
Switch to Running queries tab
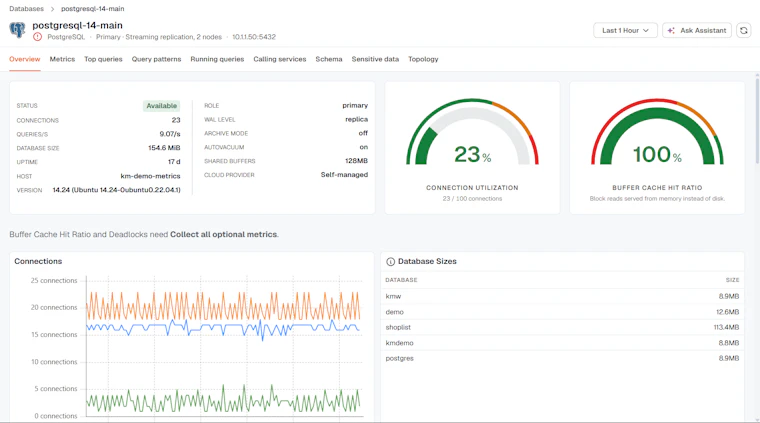click(217, 59)
